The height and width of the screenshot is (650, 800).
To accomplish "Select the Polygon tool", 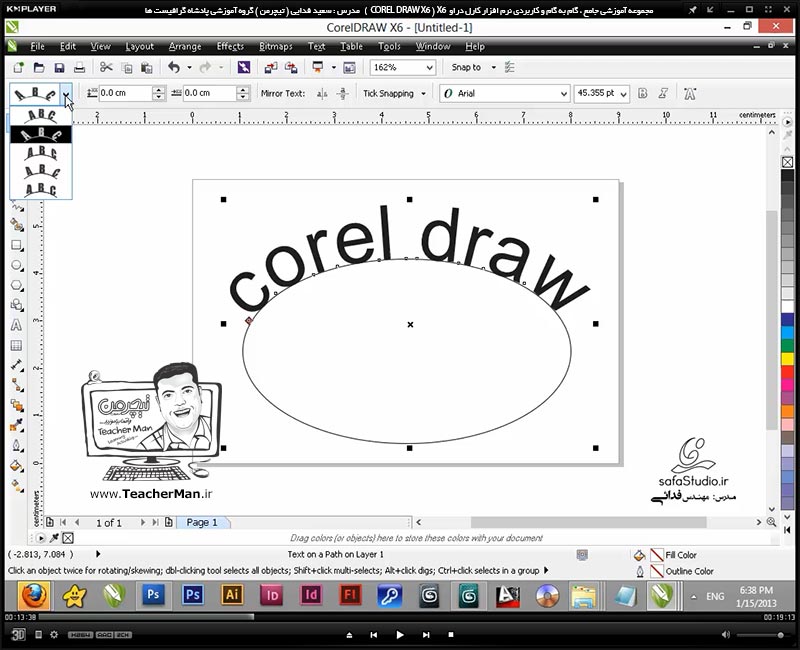I will pos(17,285).
